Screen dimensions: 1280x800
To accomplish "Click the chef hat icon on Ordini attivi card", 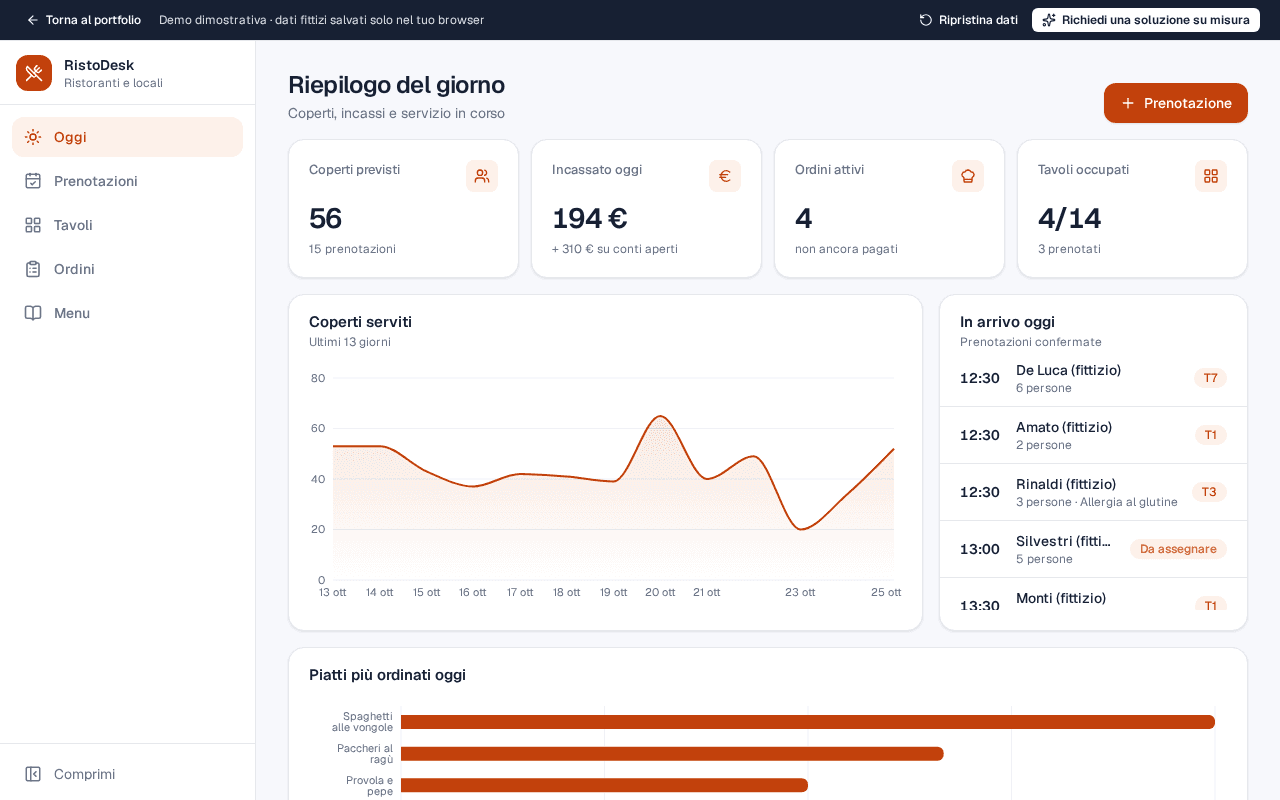I will (968, 176).
